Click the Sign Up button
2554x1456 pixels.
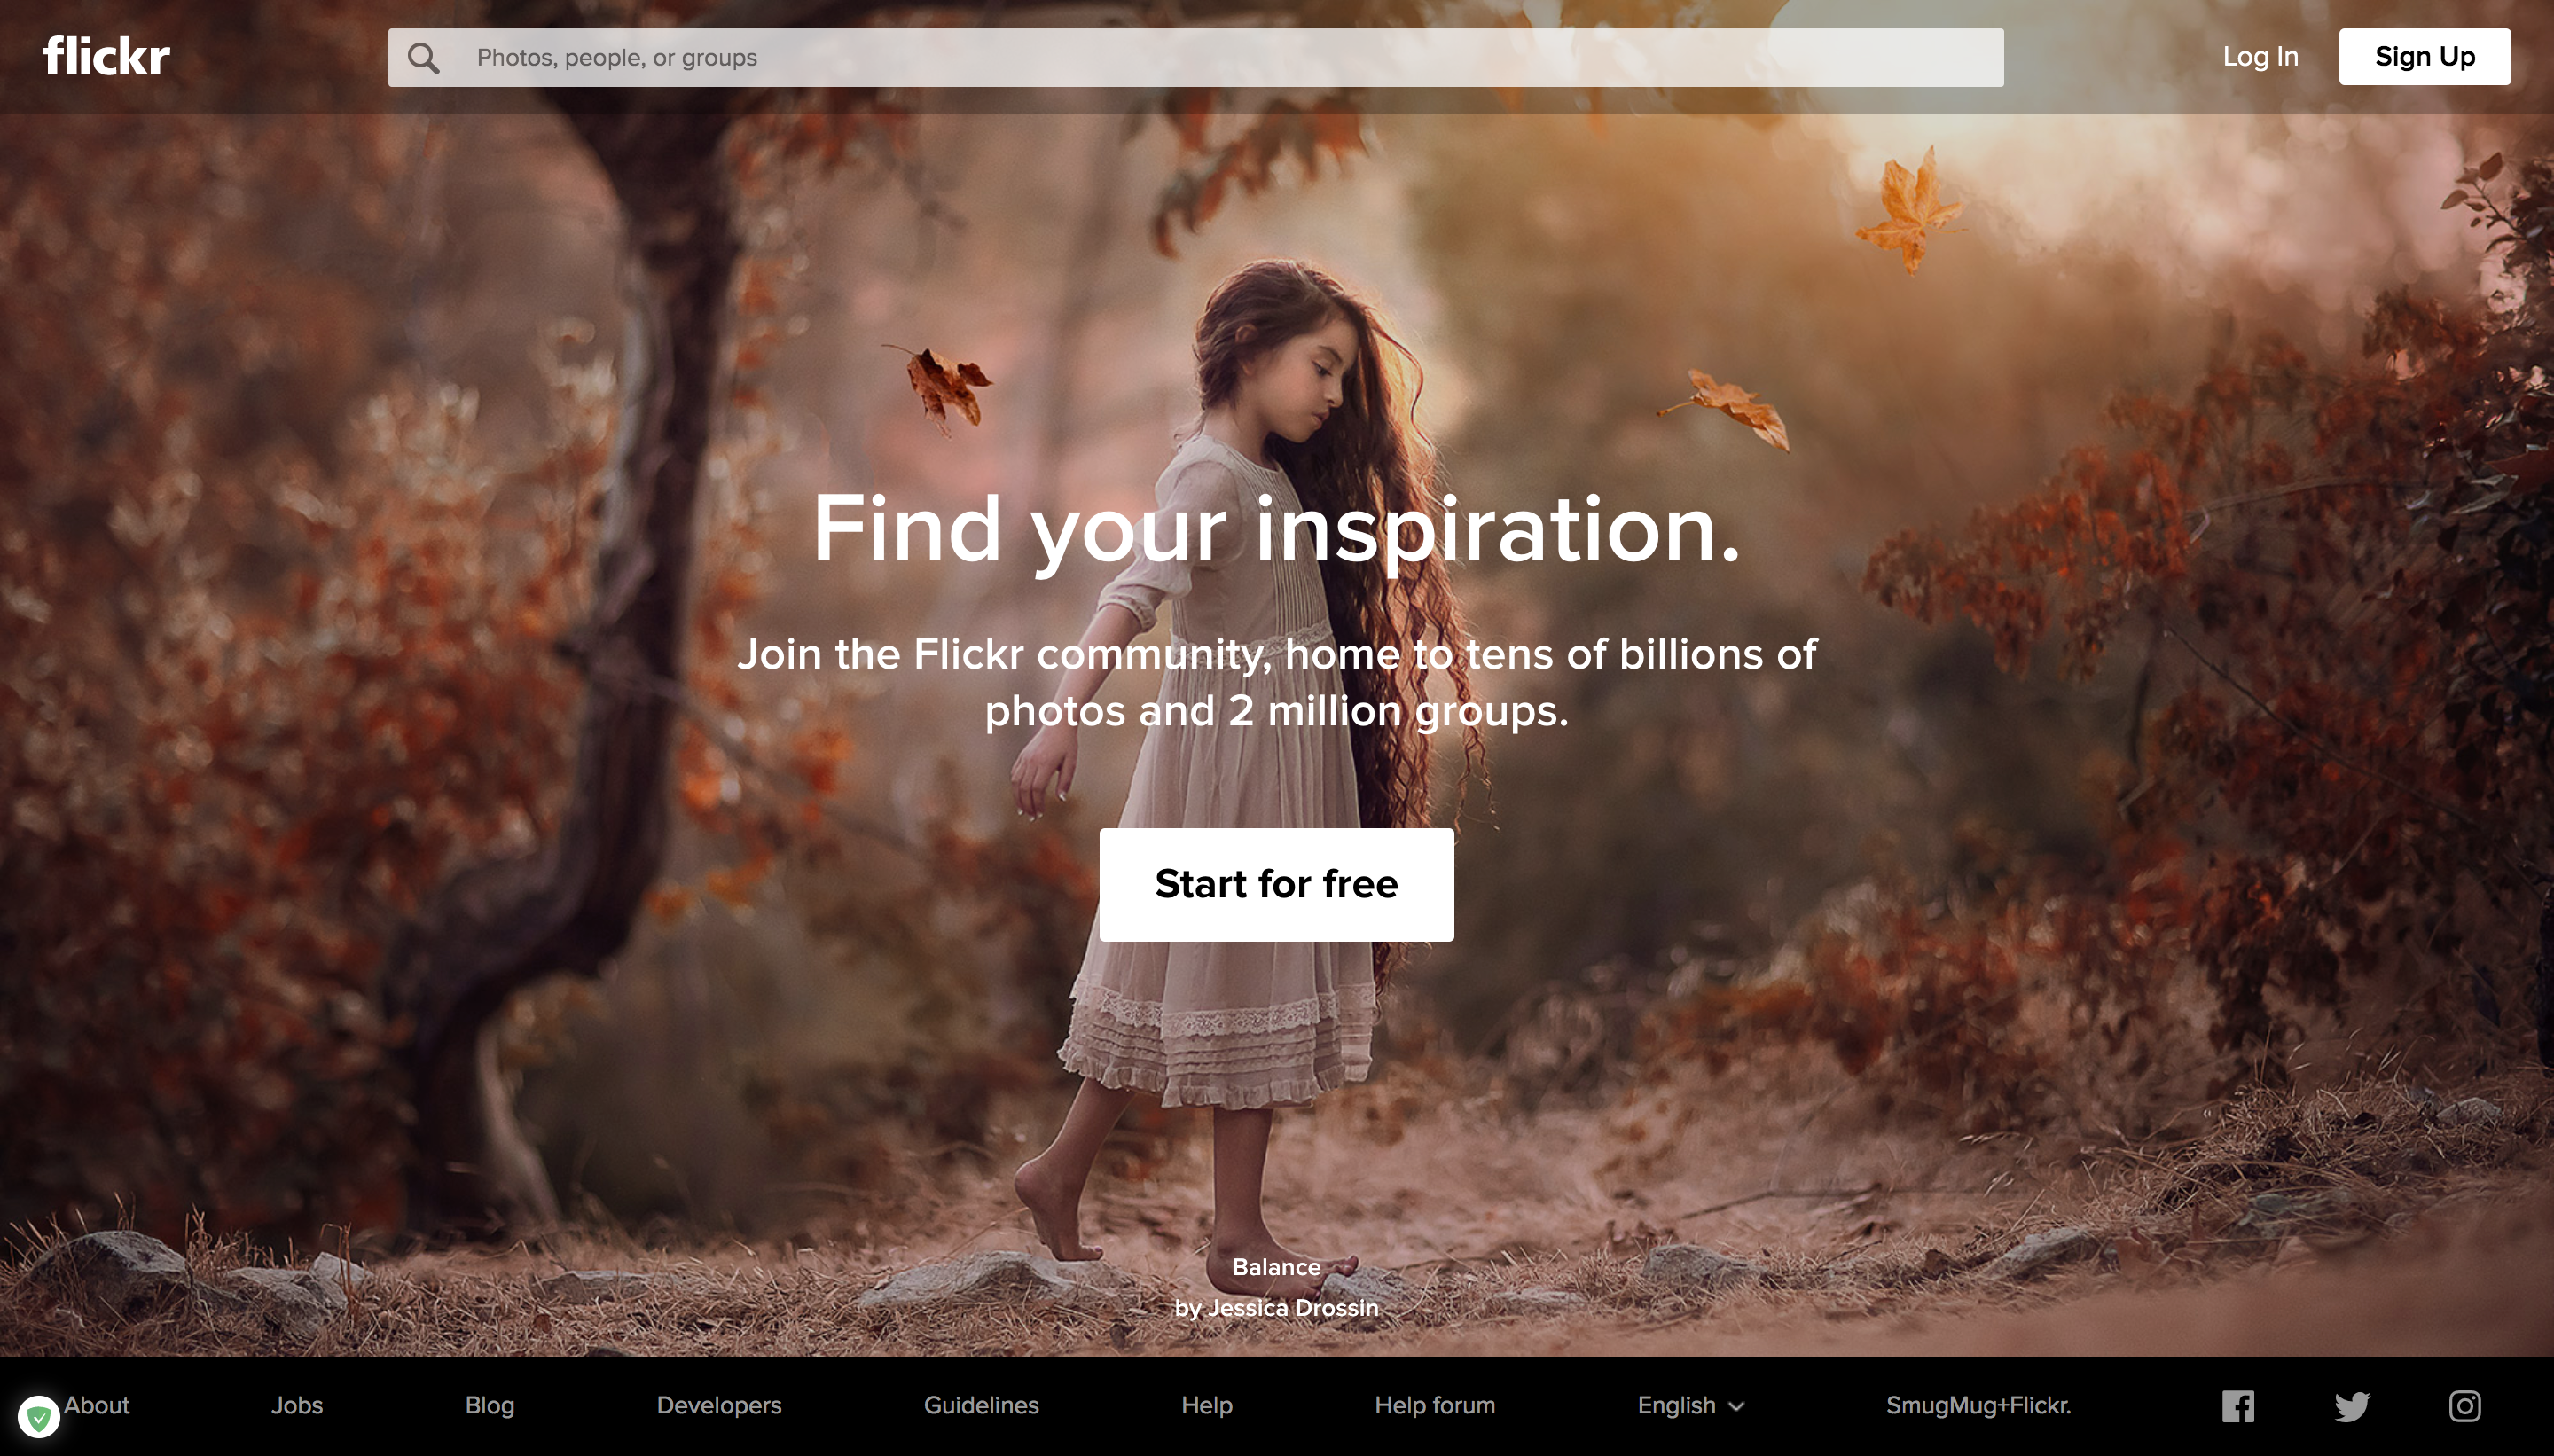pyautogui.click(x=2425, y=56)
